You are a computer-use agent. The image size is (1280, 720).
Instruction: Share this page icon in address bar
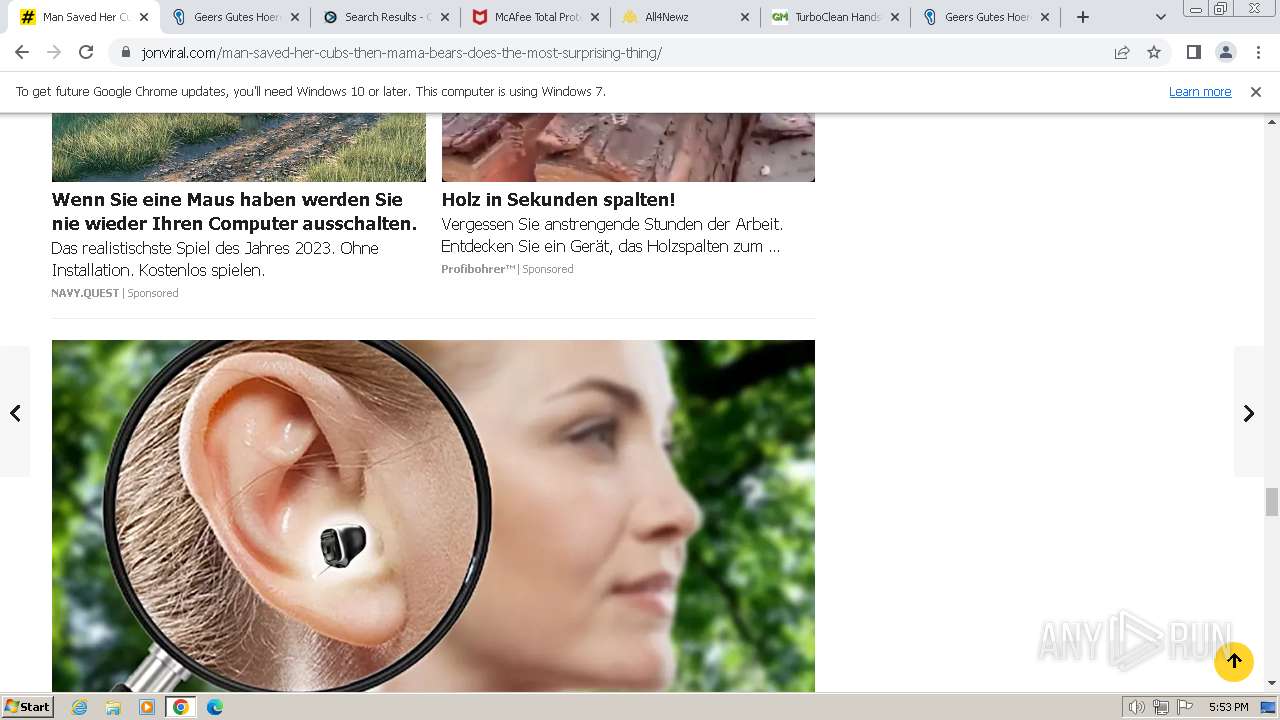(1122, 53)
